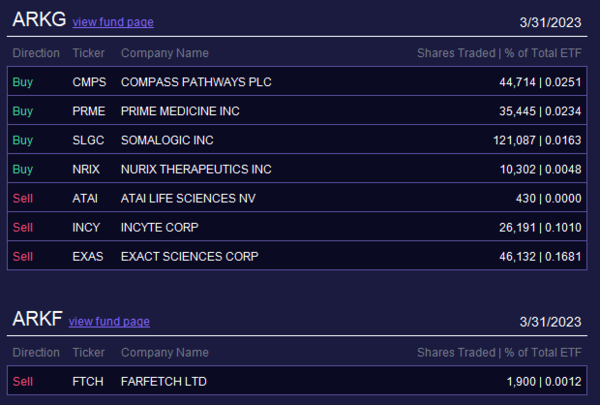The height and width of the screenshot is (405, 600).
Task: Open the ARKG view fund page link
Action: [113, 22]
